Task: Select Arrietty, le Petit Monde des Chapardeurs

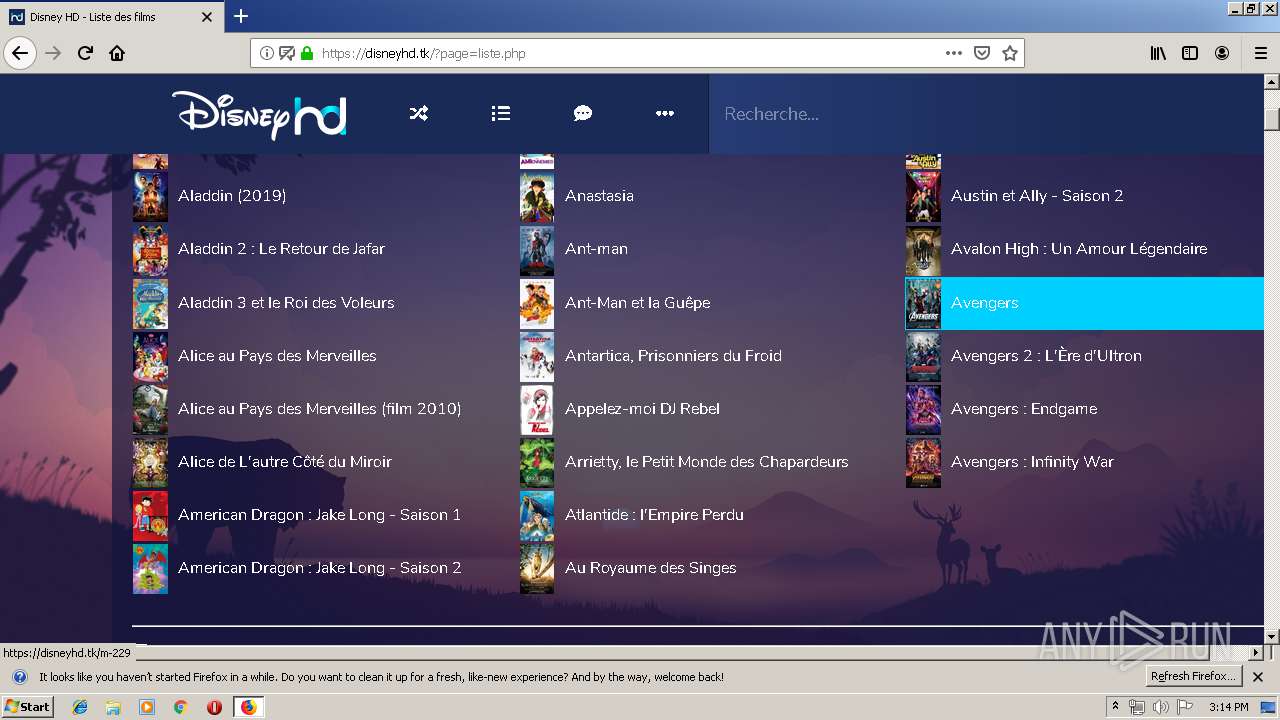Action: (705, 461)
